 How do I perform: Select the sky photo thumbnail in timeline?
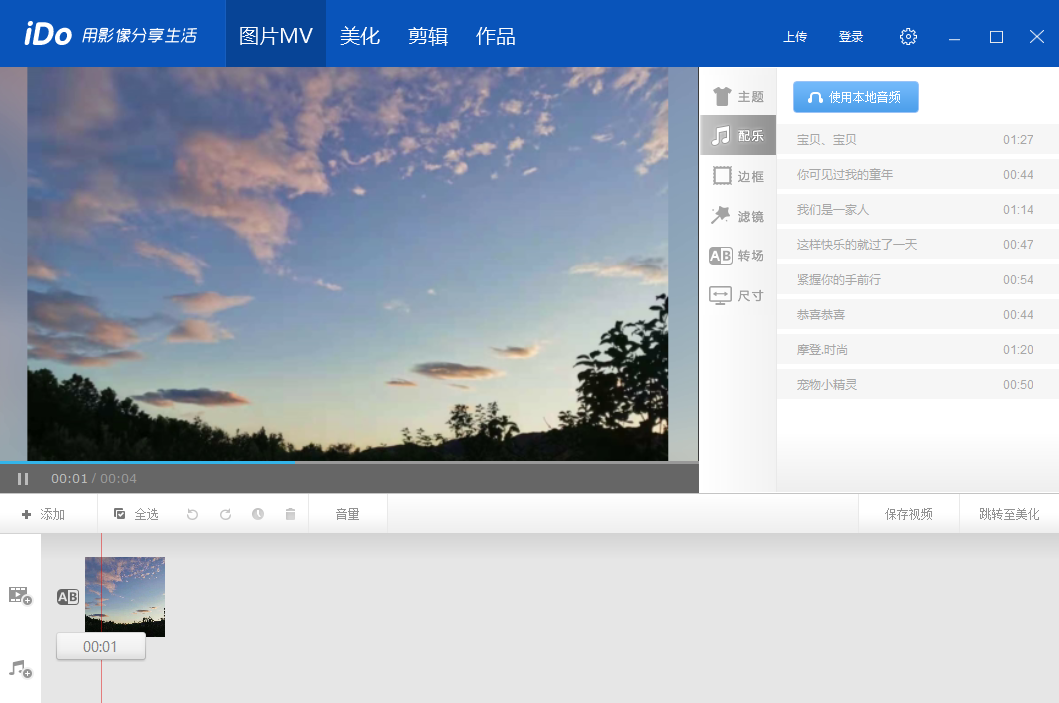(125, 596)
